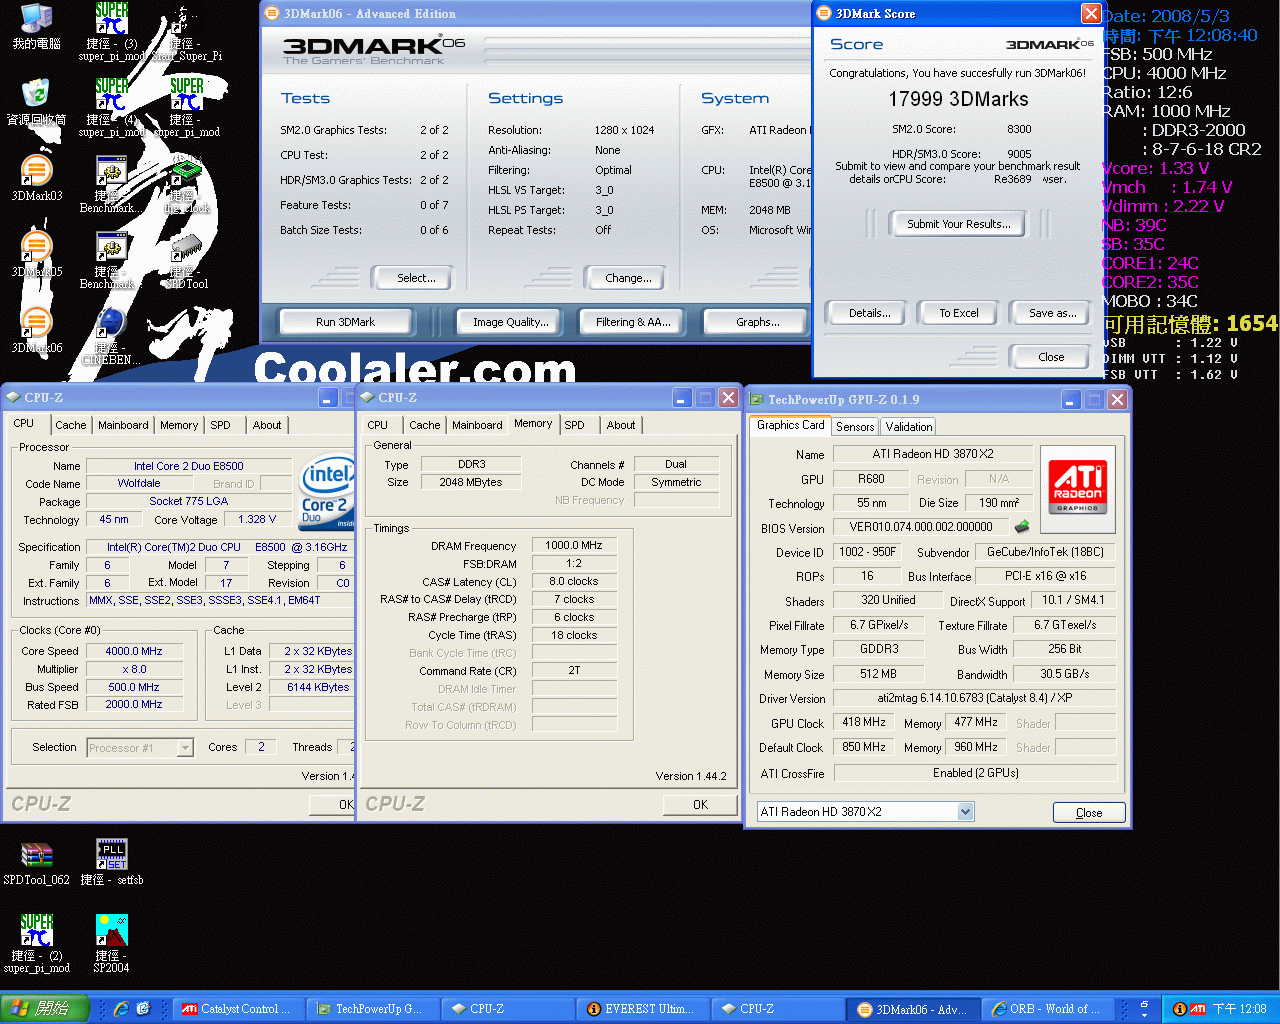Viewport: 1280px width, 1024px height.
Task: Click the BIOS save icon in GPU-Z
Action: tap(1022, 527)
